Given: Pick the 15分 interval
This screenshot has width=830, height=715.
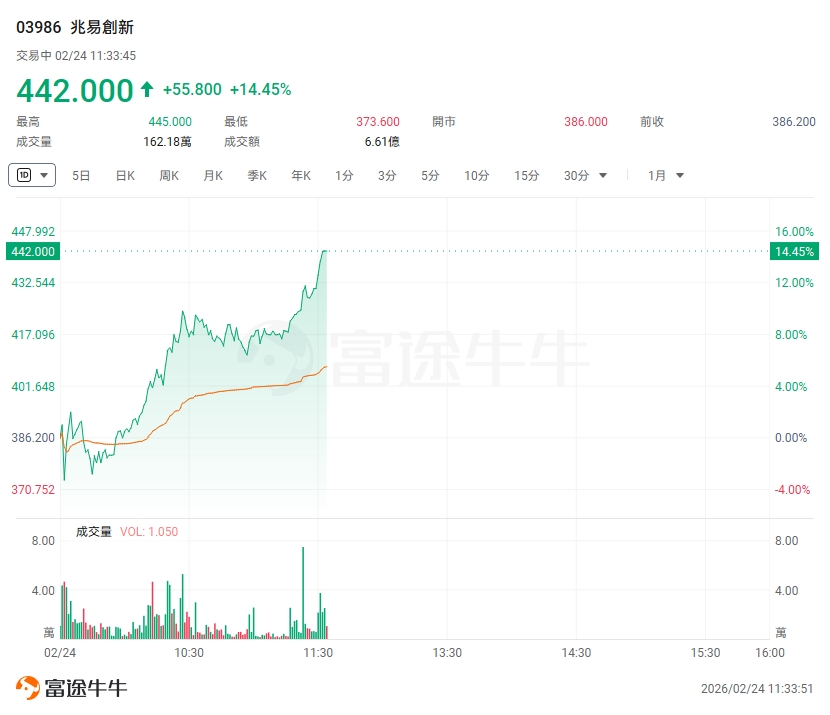Looking at the screenshot, I should 527,176.
